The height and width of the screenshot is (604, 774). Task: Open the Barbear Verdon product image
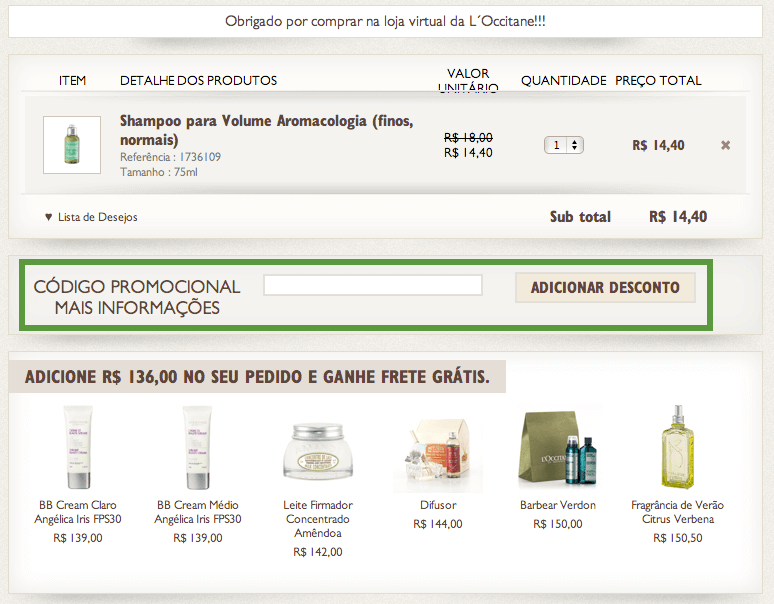tap(558, 448)
